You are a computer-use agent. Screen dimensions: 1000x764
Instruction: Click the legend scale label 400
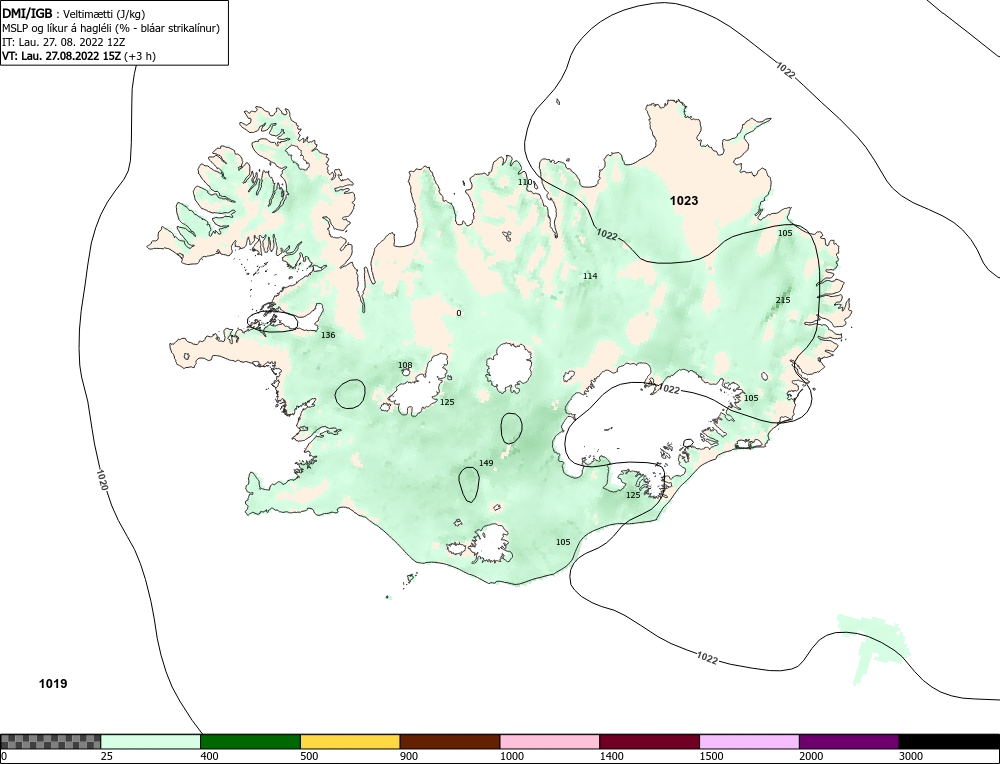point(209,756)
